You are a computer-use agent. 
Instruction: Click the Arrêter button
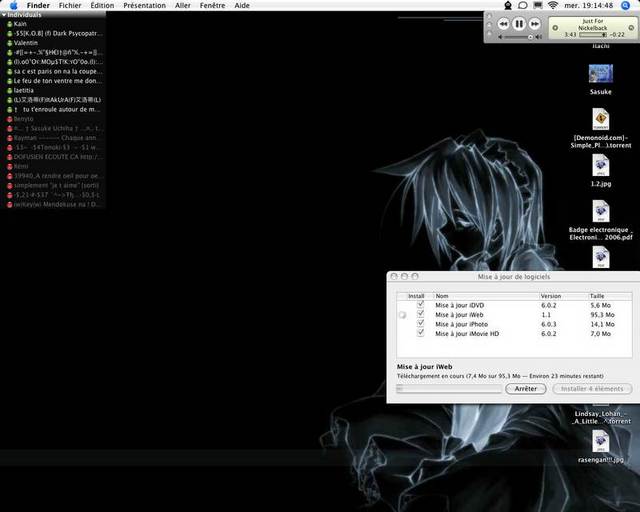(x=526, y=388)
